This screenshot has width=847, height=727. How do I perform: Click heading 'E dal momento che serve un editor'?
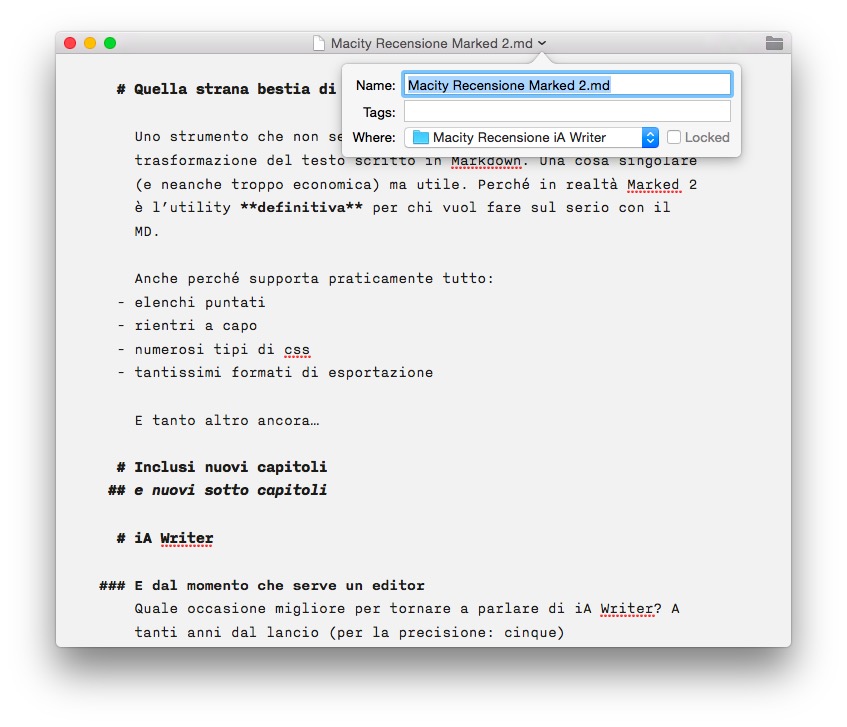coord(279,585)
